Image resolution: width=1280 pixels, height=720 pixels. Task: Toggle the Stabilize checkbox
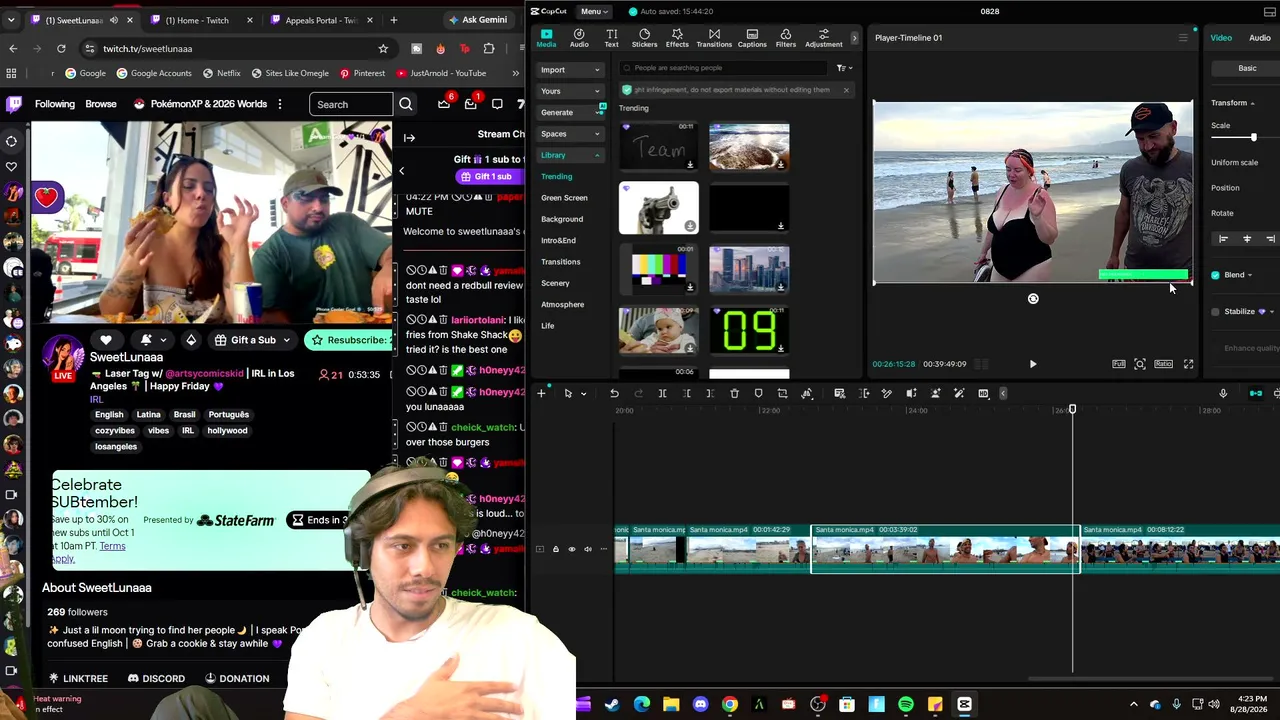click(1215, 312)
